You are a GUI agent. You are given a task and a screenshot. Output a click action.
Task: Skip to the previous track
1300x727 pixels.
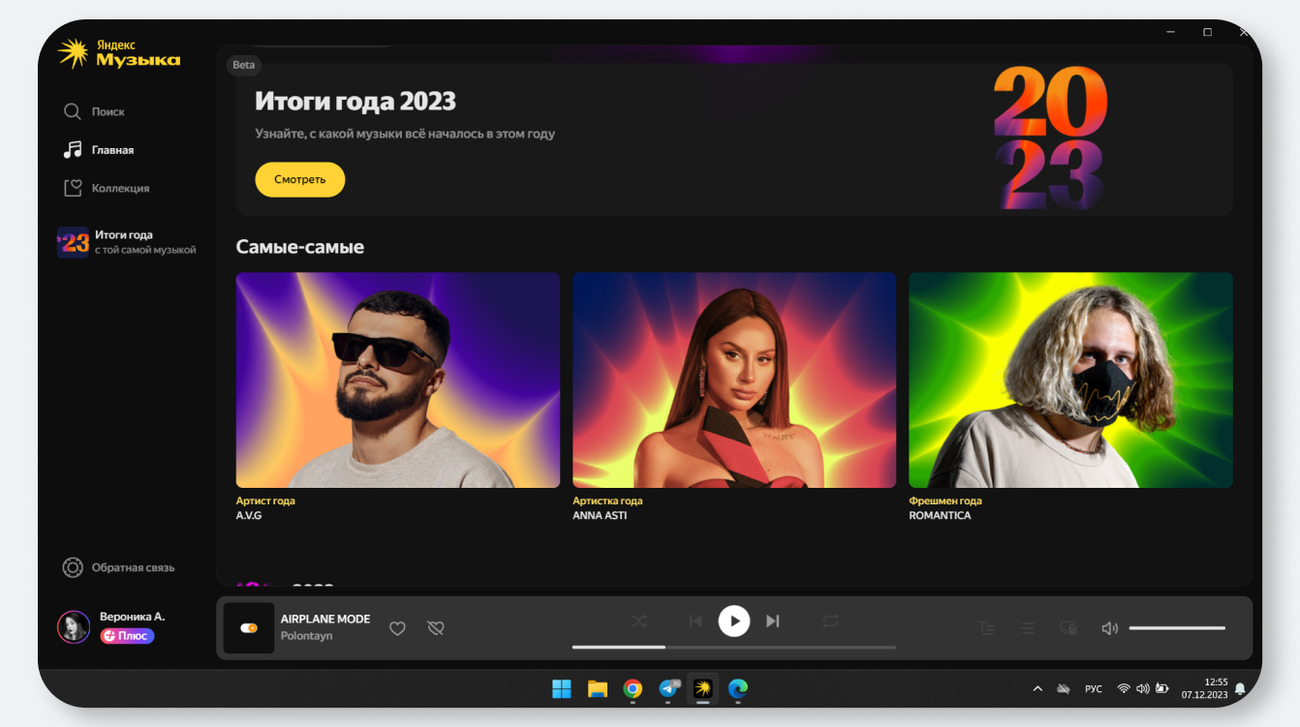695,621
